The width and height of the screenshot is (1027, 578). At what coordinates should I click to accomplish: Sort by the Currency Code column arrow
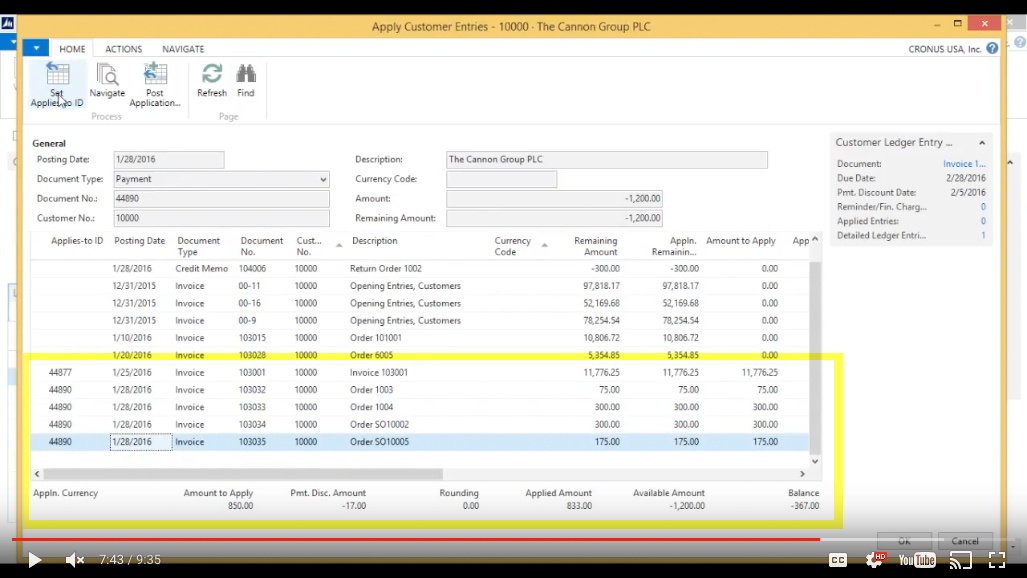tap(544, 245)
